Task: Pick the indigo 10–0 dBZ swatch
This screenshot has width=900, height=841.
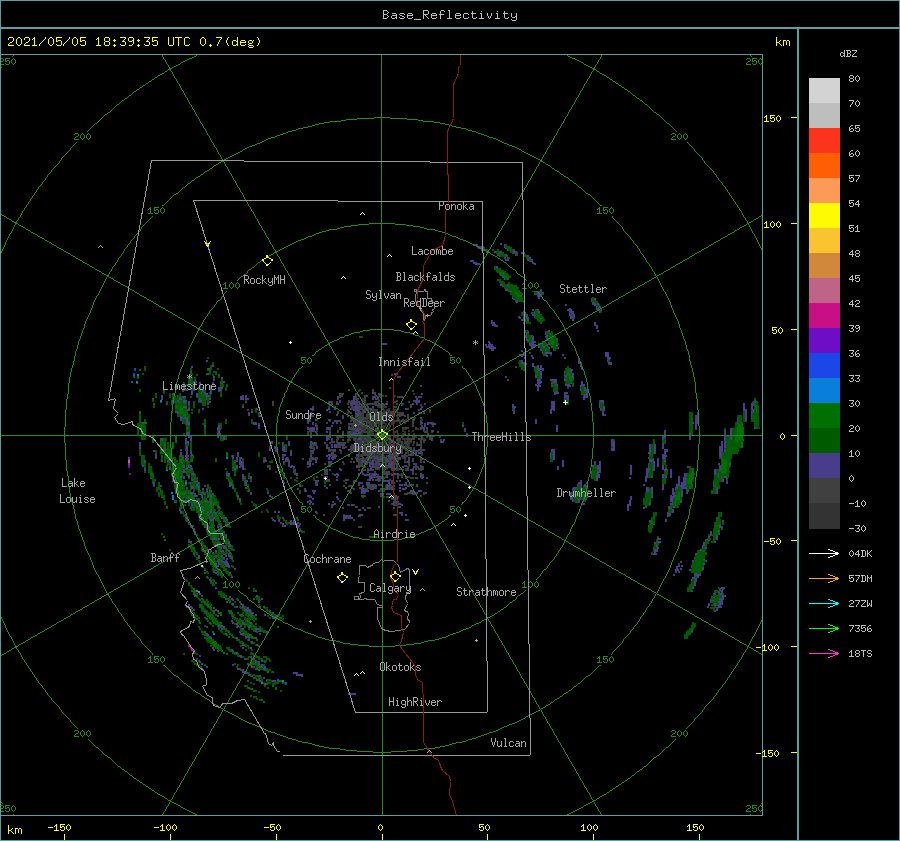Action: point(824,466)
